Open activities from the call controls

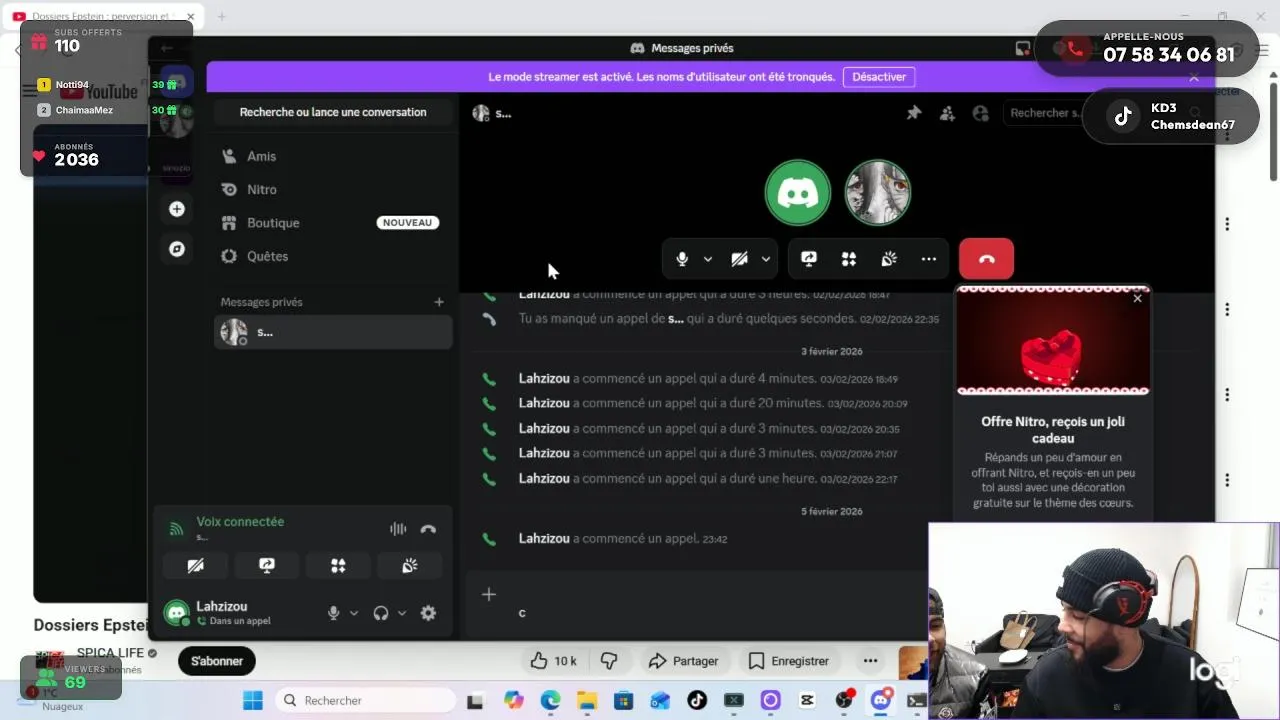tap(849, 259)
